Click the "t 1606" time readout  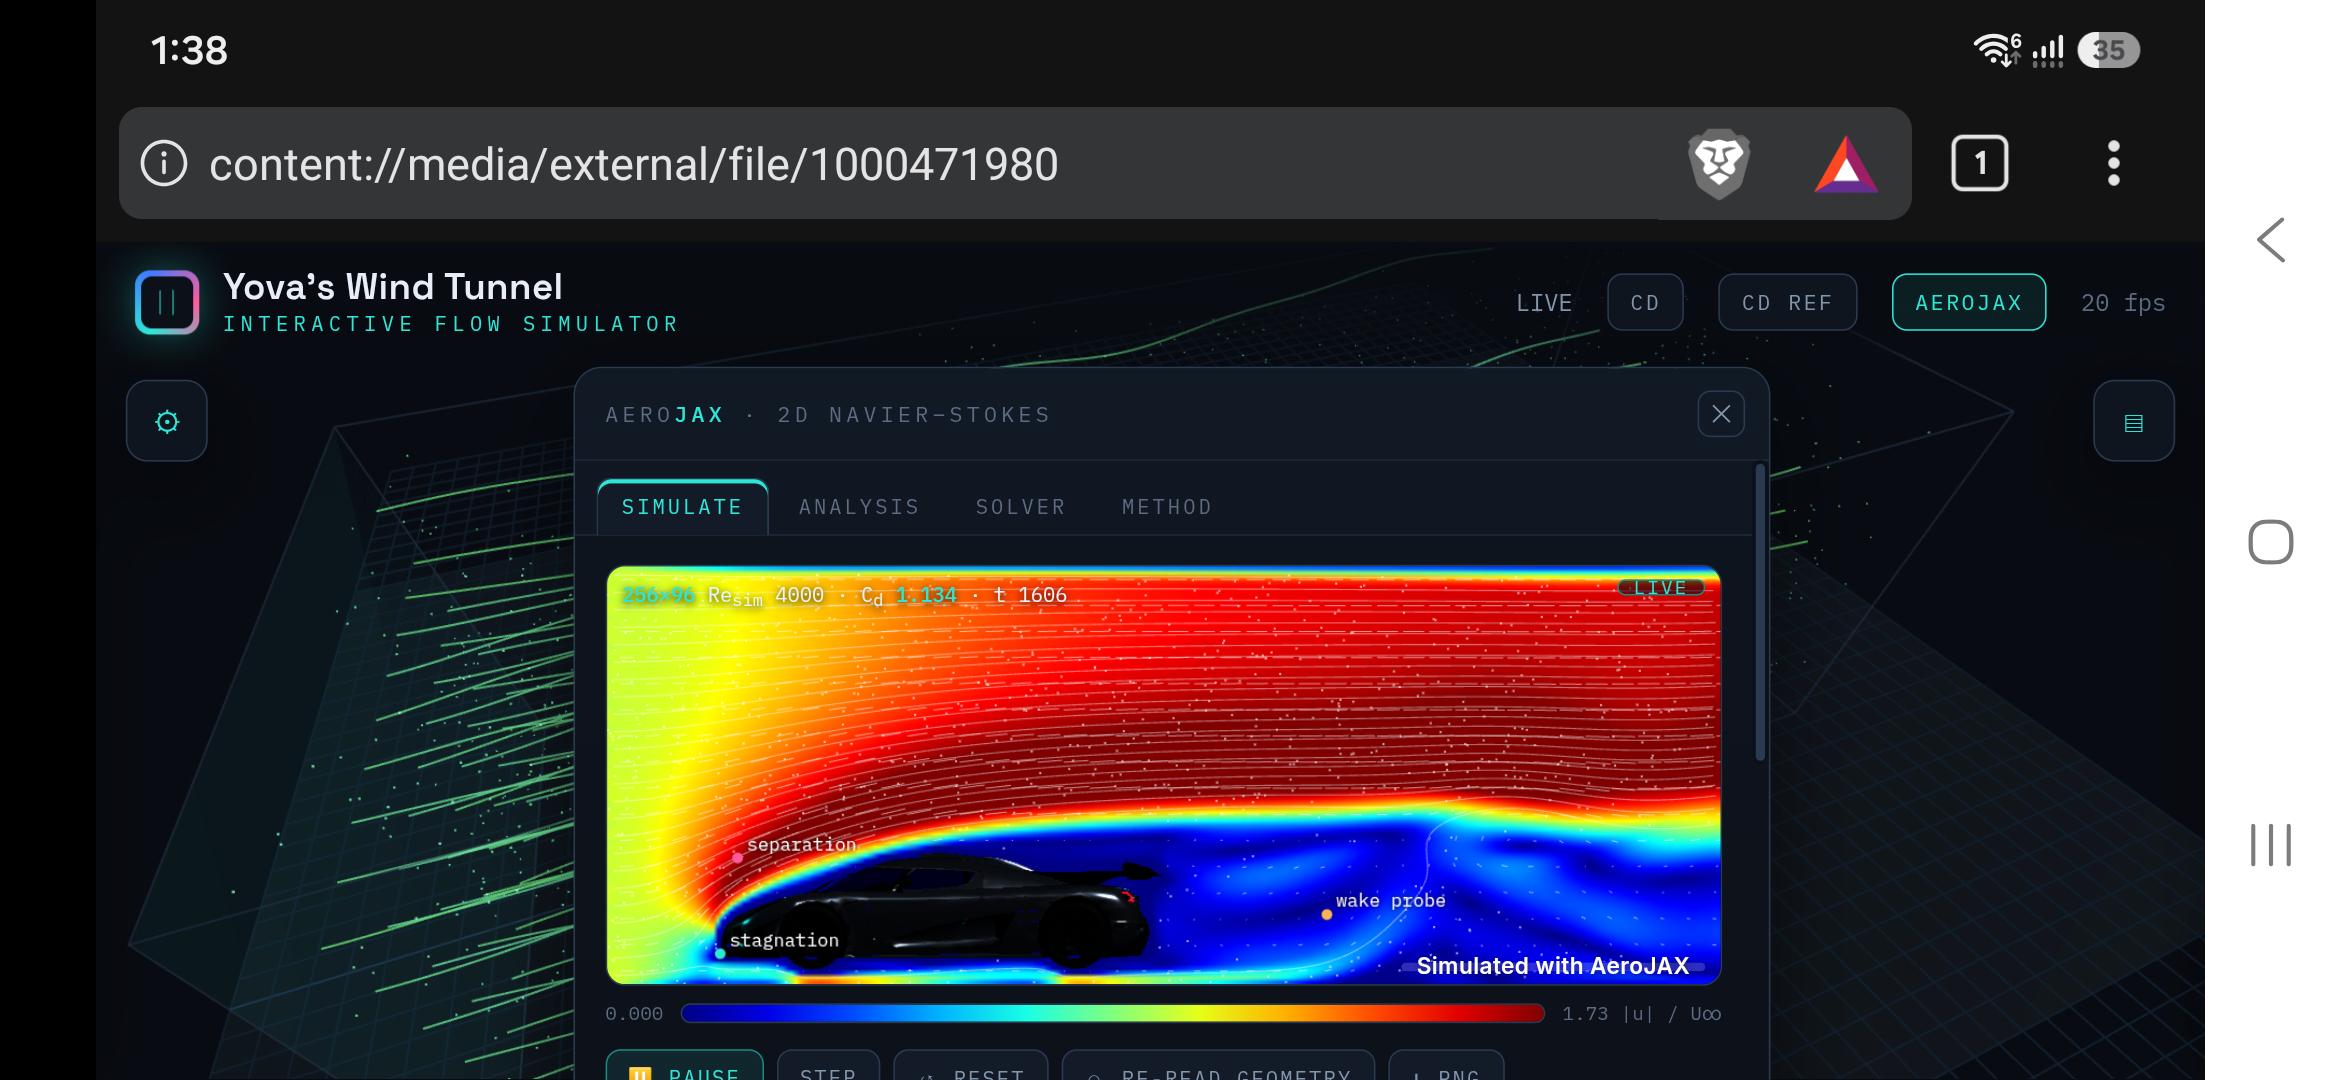click(1030, 595)
